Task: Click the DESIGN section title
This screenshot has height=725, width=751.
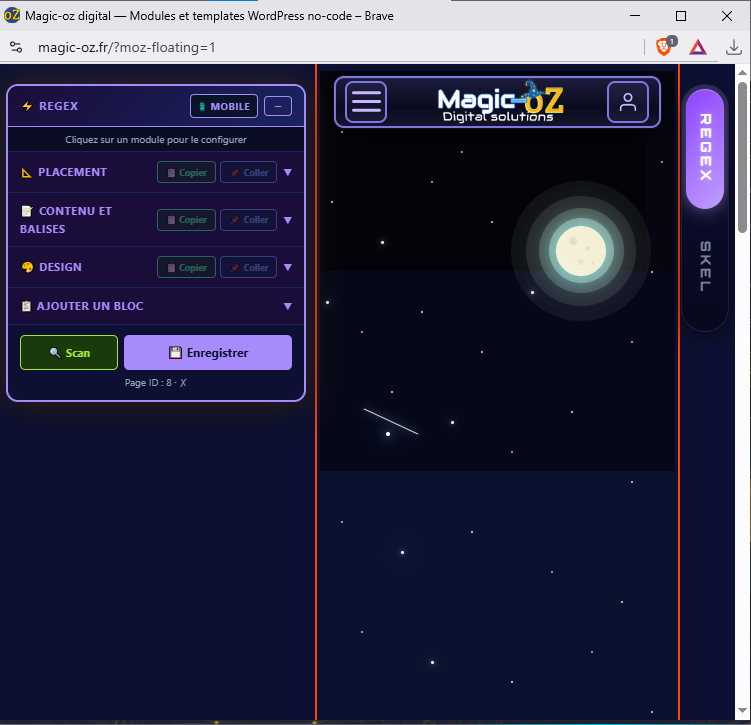Action: tap(60, 267)
